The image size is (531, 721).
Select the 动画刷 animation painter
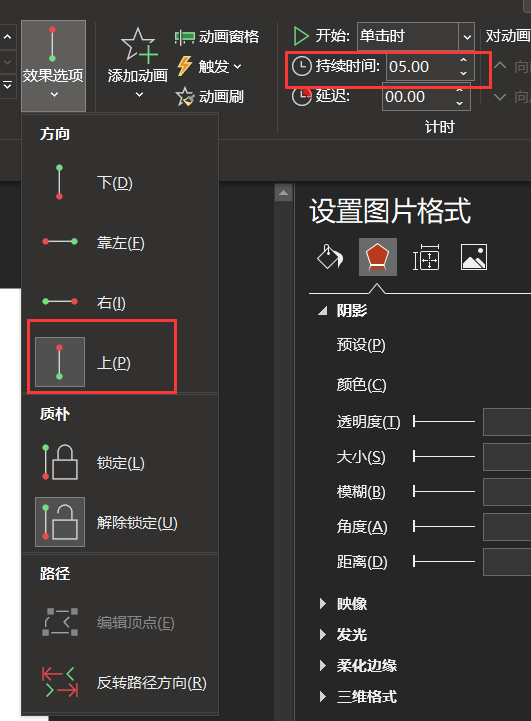point(210,97)
